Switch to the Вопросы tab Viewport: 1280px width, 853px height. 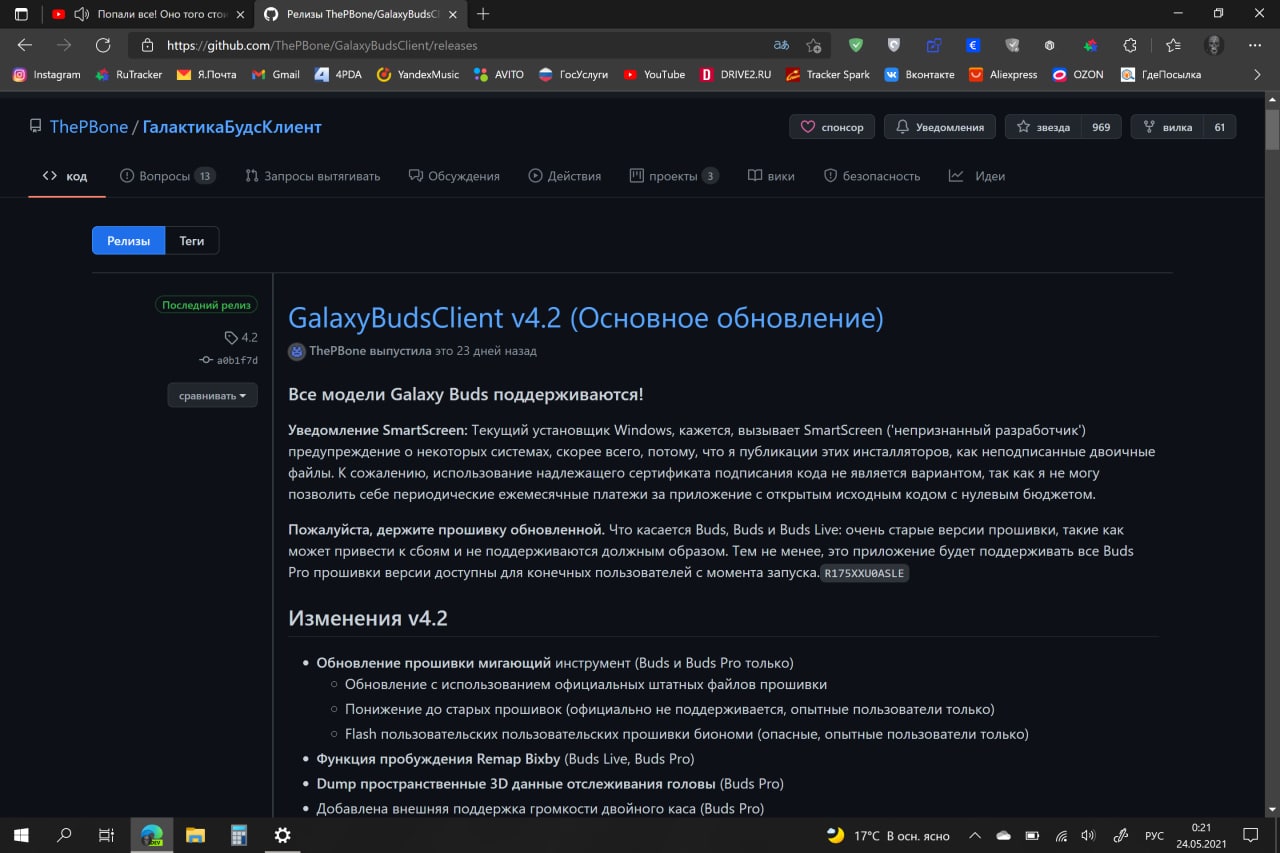pos(167,176)
